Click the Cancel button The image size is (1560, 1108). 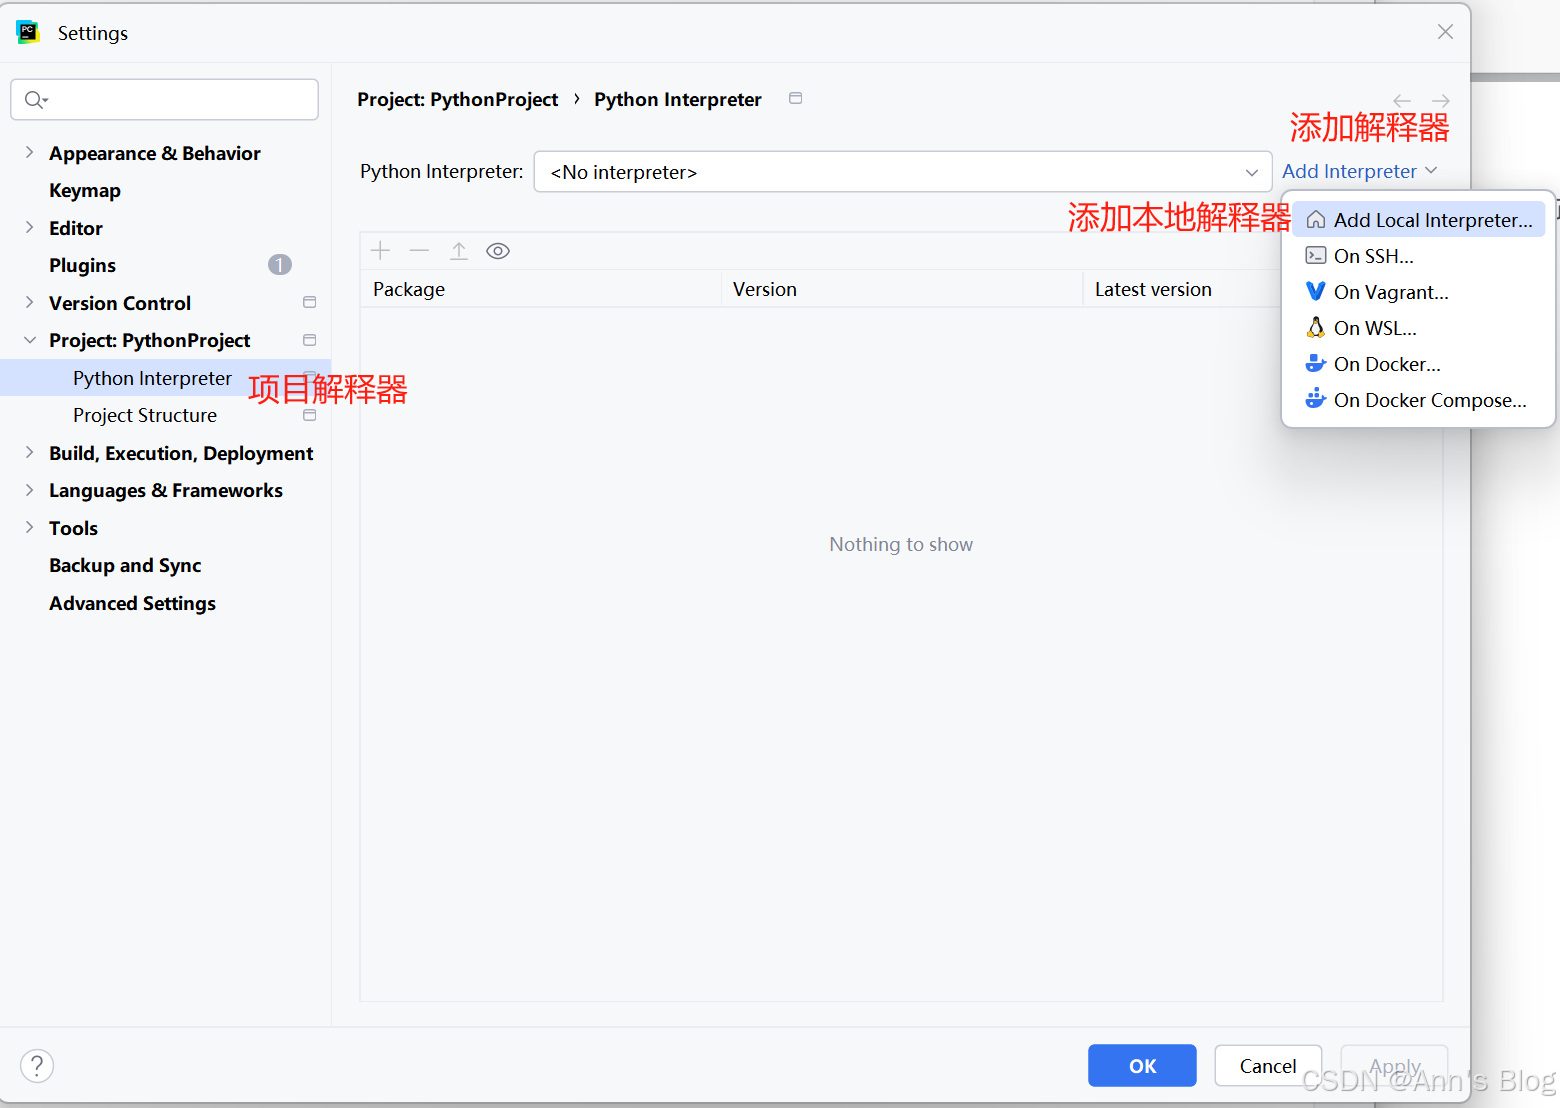click(1268, 1066)
